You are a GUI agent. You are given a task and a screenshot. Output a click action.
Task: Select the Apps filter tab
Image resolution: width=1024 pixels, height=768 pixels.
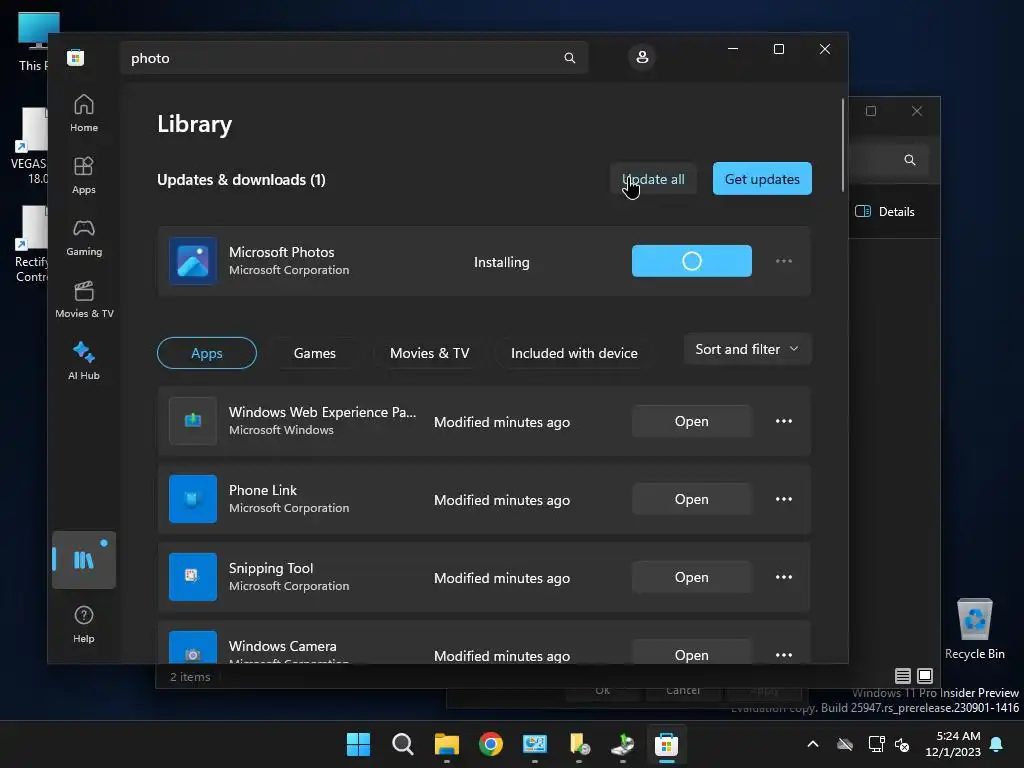click(x=206, y=353)
